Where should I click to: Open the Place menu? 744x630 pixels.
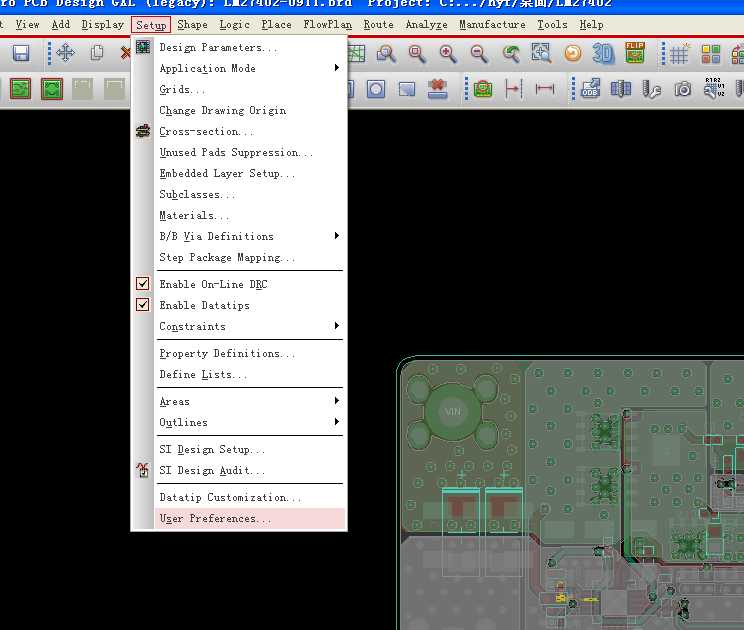(x=276, y=25)
